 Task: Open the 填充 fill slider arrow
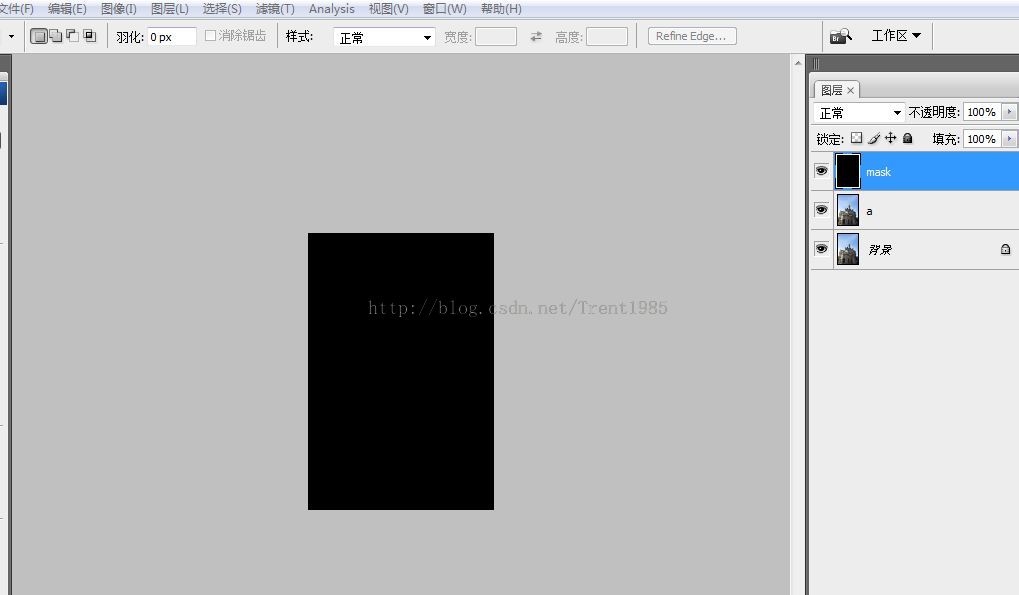tap(1009, 139)
